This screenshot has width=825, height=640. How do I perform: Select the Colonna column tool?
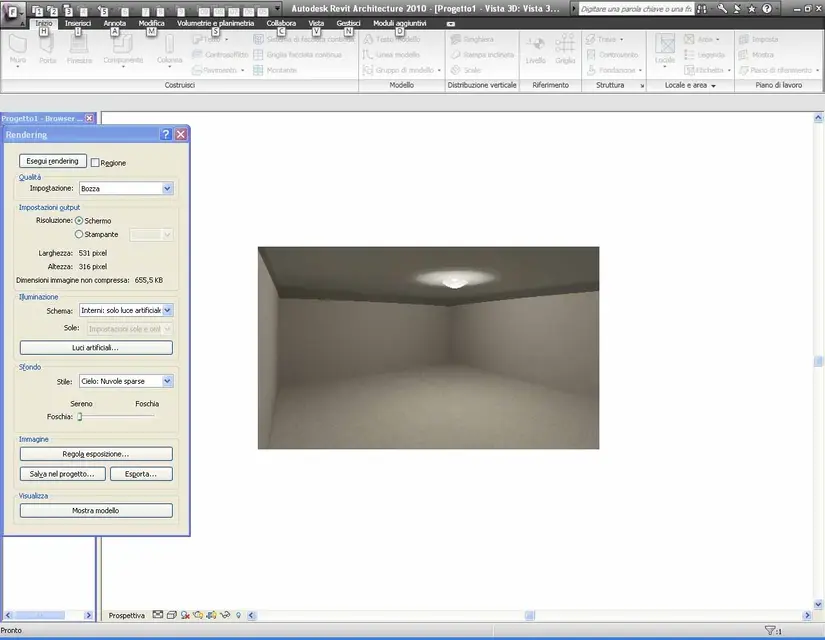(169, 51)
